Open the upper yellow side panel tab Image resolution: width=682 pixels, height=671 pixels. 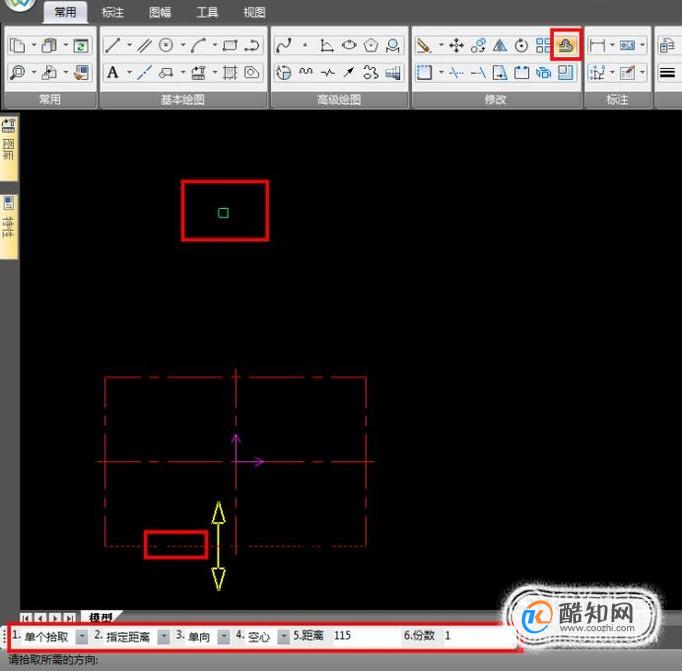coord(9,148)
